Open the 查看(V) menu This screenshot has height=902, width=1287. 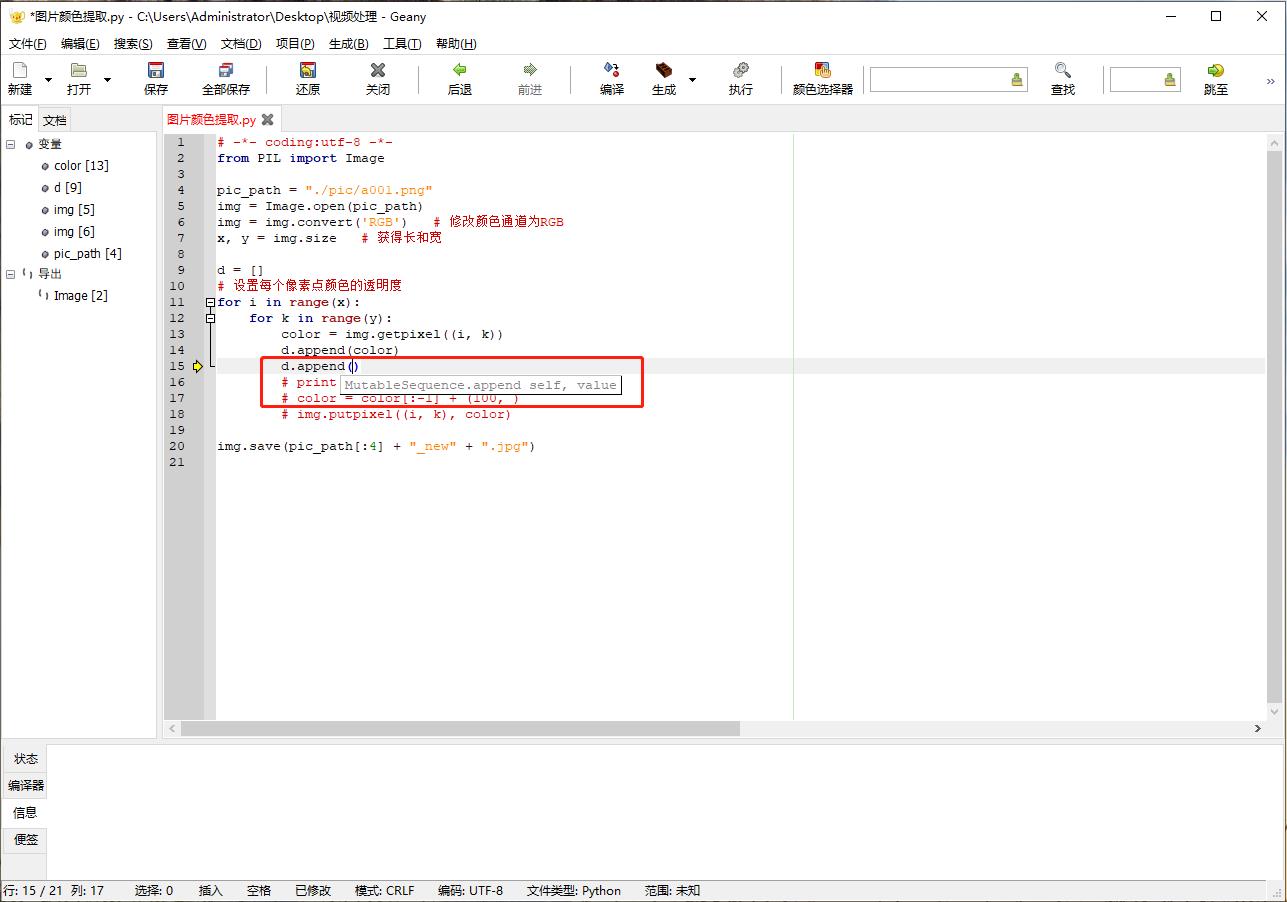point(186,44)
